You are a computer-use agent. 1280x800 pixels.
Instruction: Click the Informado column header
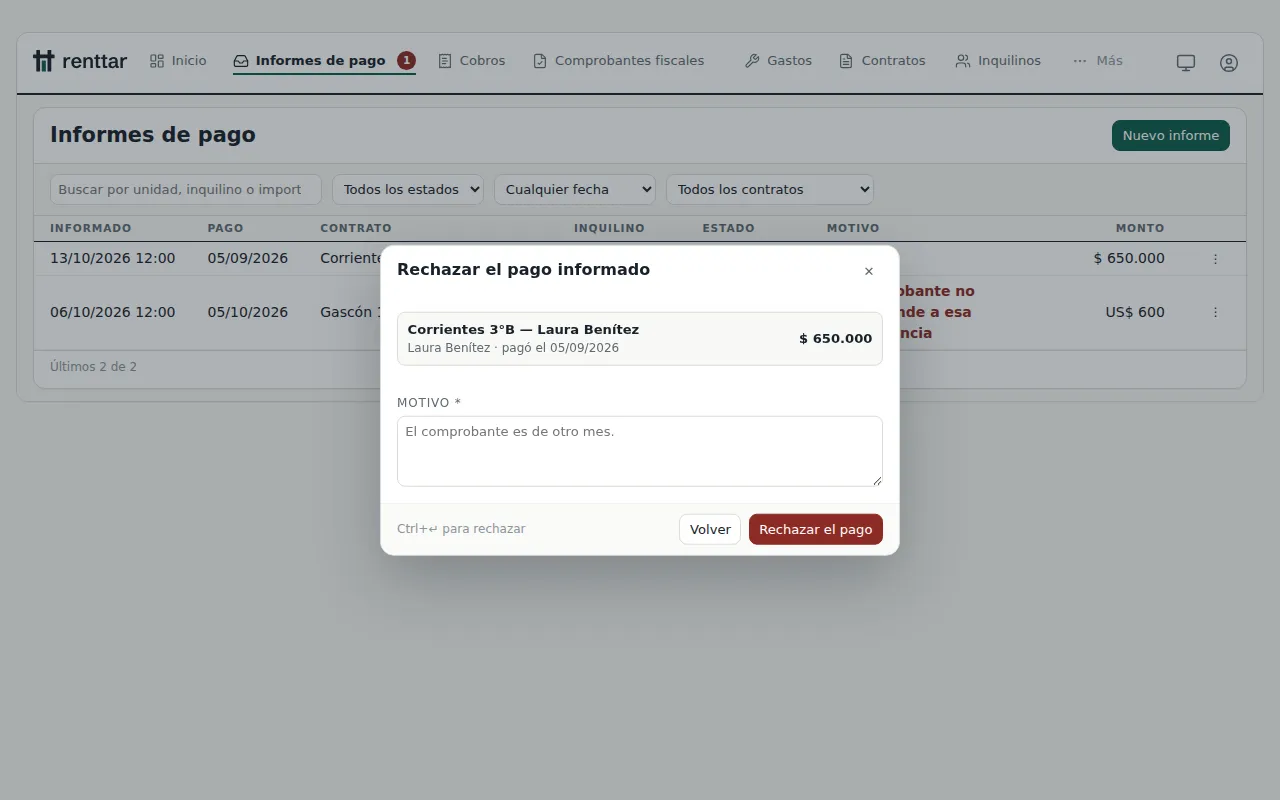pyautogui.click(x=91, y=228)
